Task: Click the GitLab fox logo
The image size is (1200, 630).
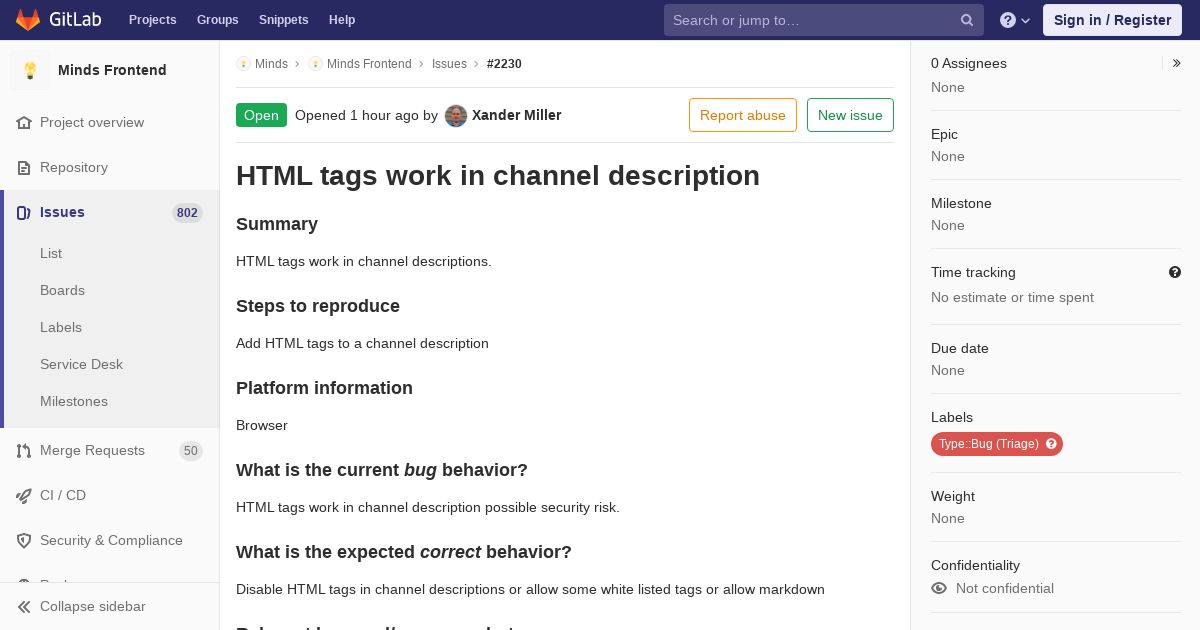Action: click(28, 20)
